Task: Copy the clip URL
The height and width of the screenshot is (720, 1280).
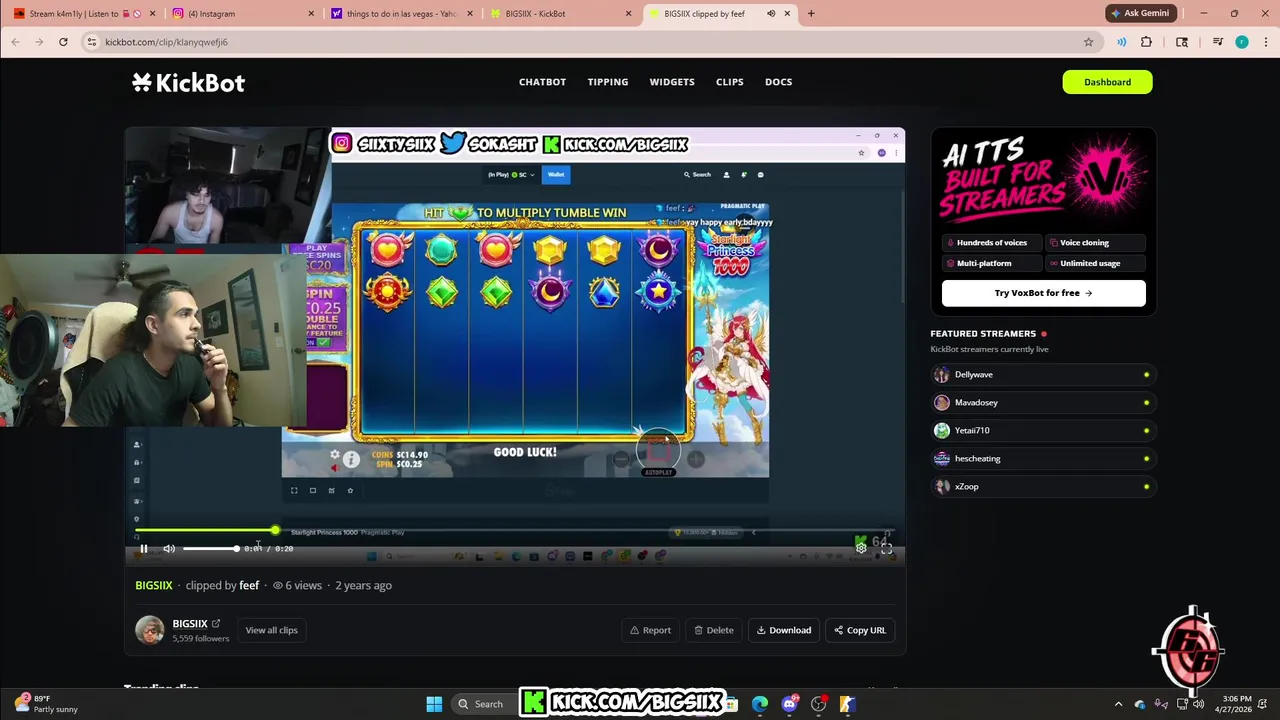Action: click(860, 630)
